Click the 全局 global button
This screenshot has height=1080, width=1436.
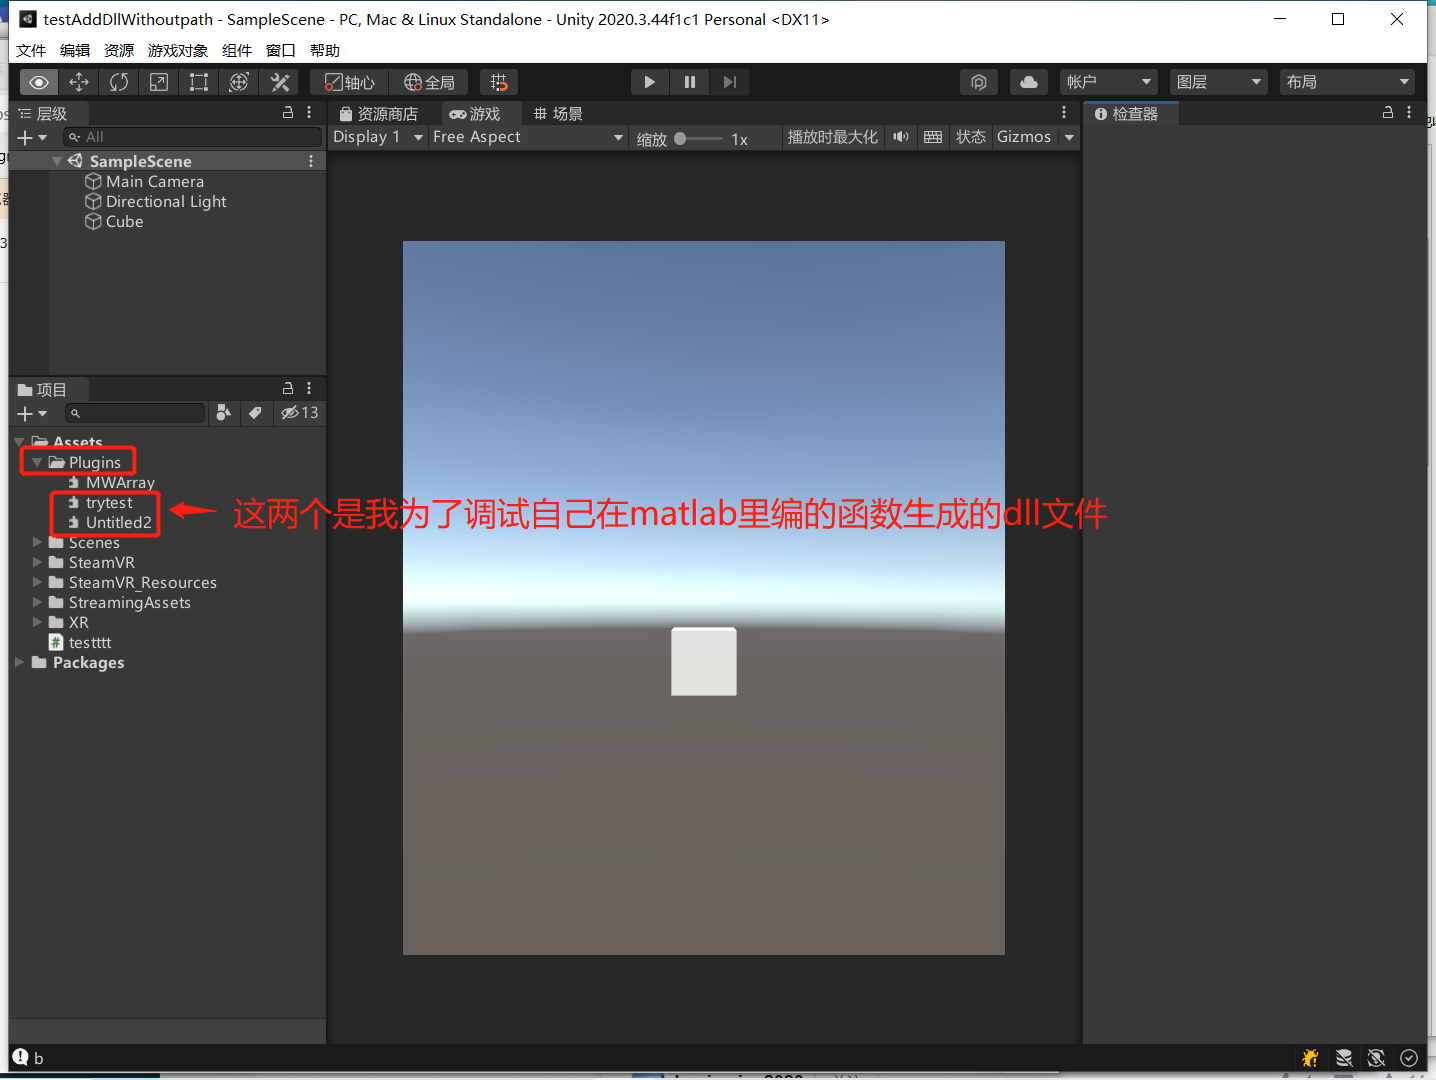click(429, 82)
